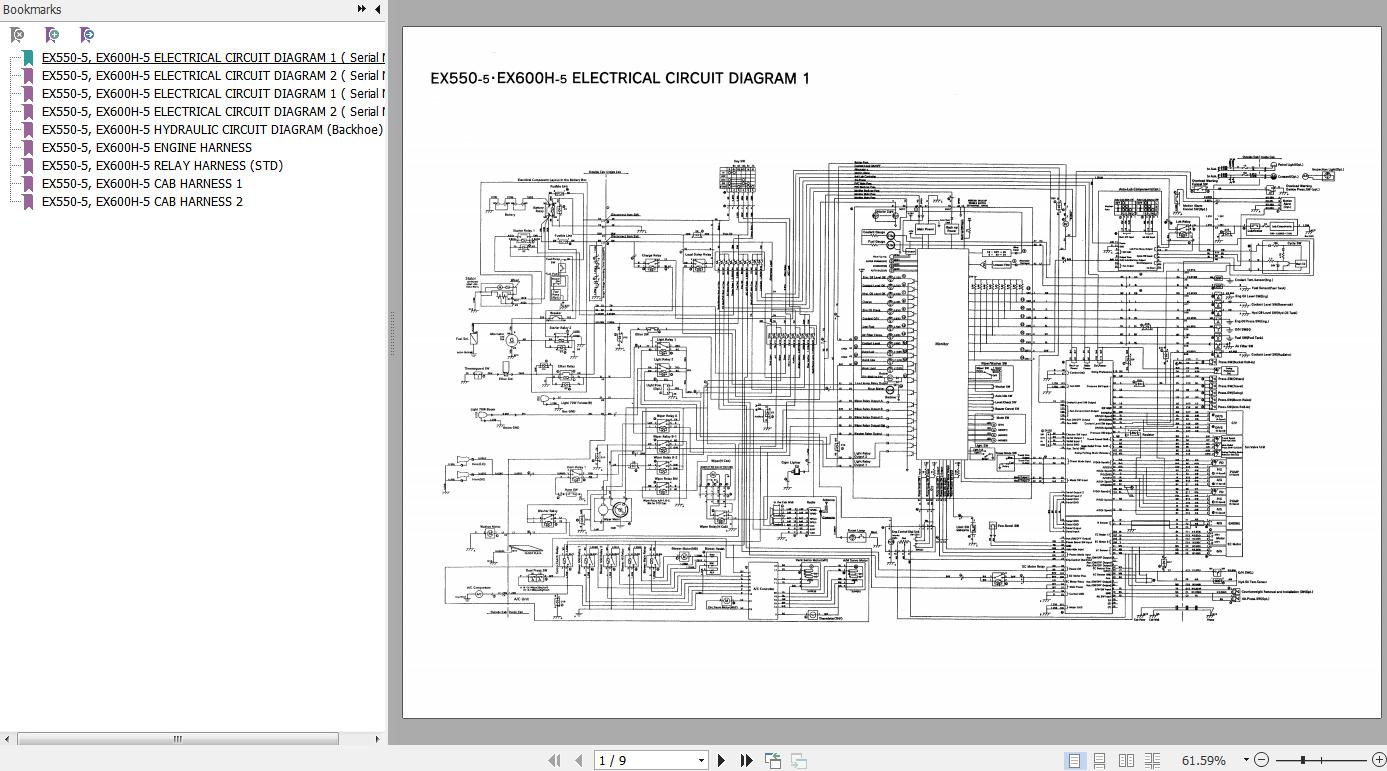Click the bookmark with blue arrow icon
This screenshot has width=1387, height=771.
coord(87,35)
